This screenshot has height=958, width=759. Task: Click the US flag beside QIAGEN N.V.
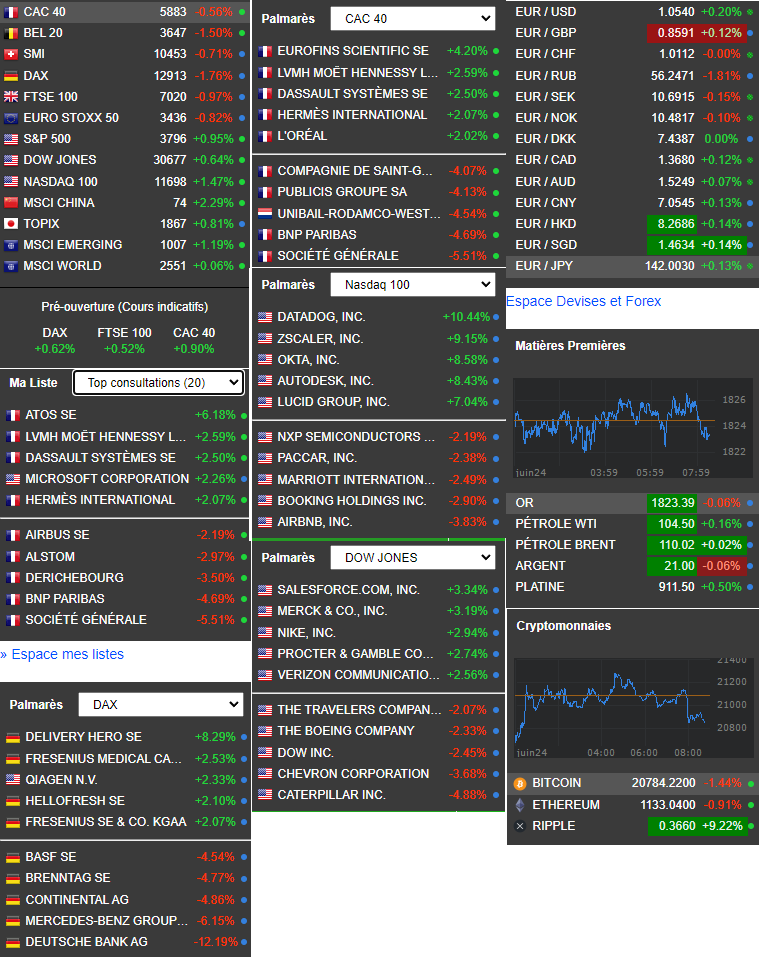pyautogui.click(x=13, y=780)
